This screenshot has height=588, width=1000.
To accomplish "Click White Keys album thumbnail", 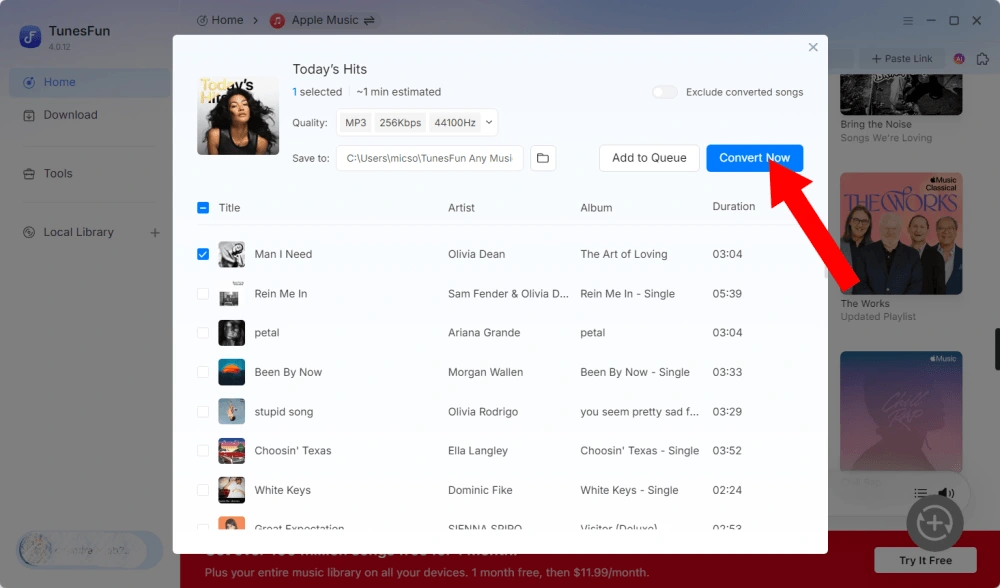I will pos(232,490).
